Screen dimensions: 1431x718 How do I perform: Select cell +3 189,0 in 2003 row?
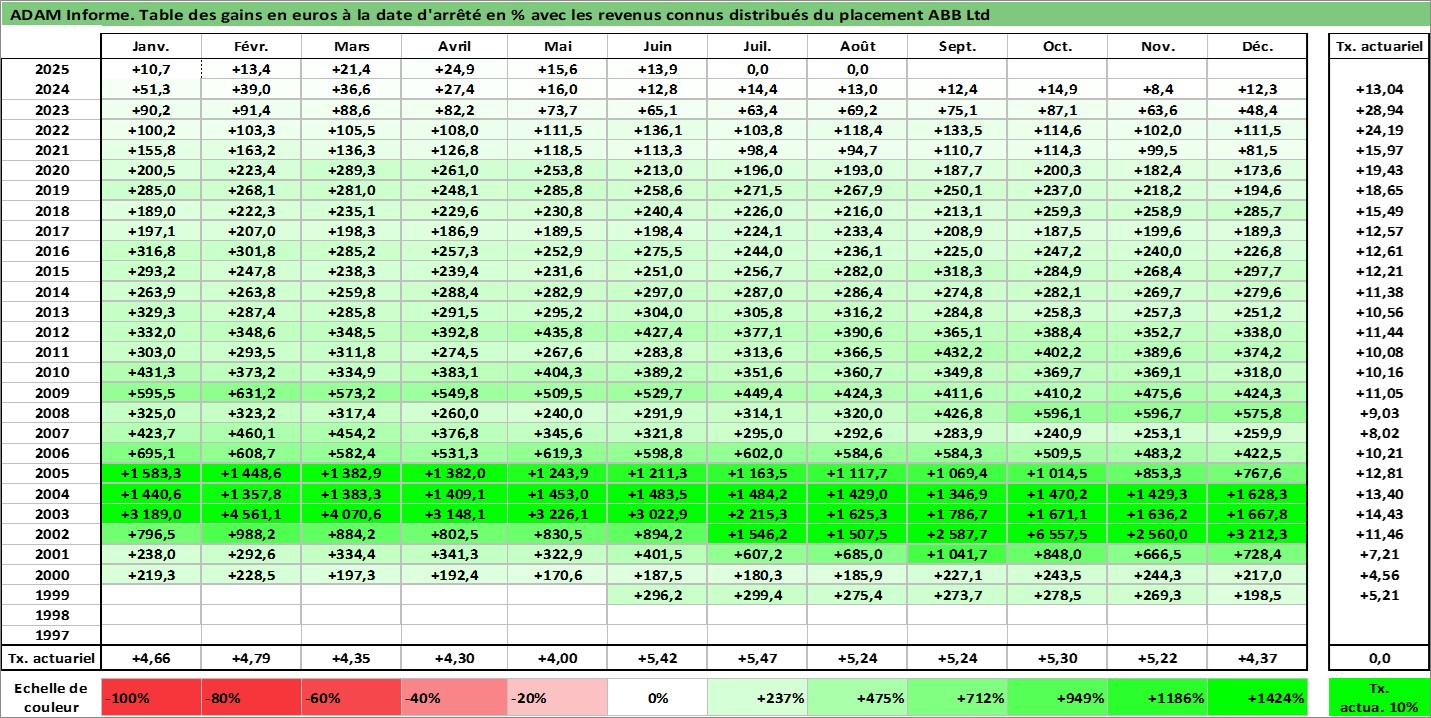(x=151, y=514)
